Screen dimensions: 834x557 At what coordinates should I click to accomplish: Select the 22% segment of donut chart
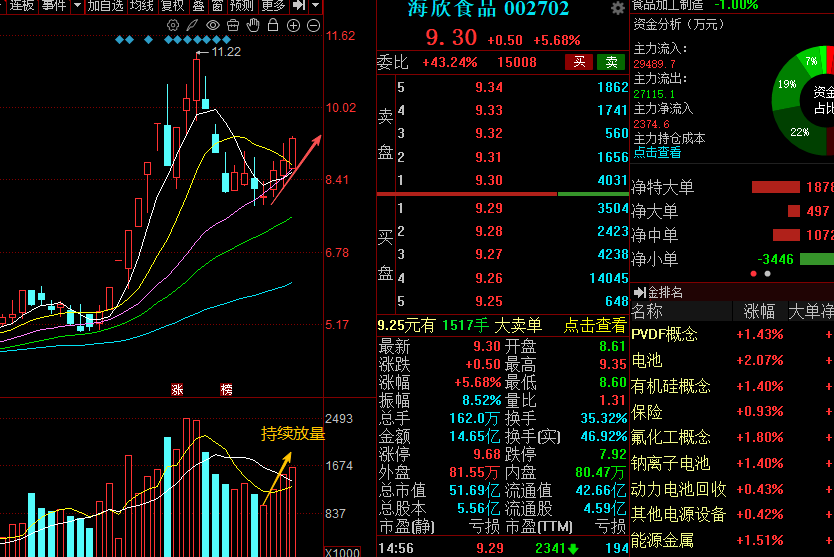(799, 132)
